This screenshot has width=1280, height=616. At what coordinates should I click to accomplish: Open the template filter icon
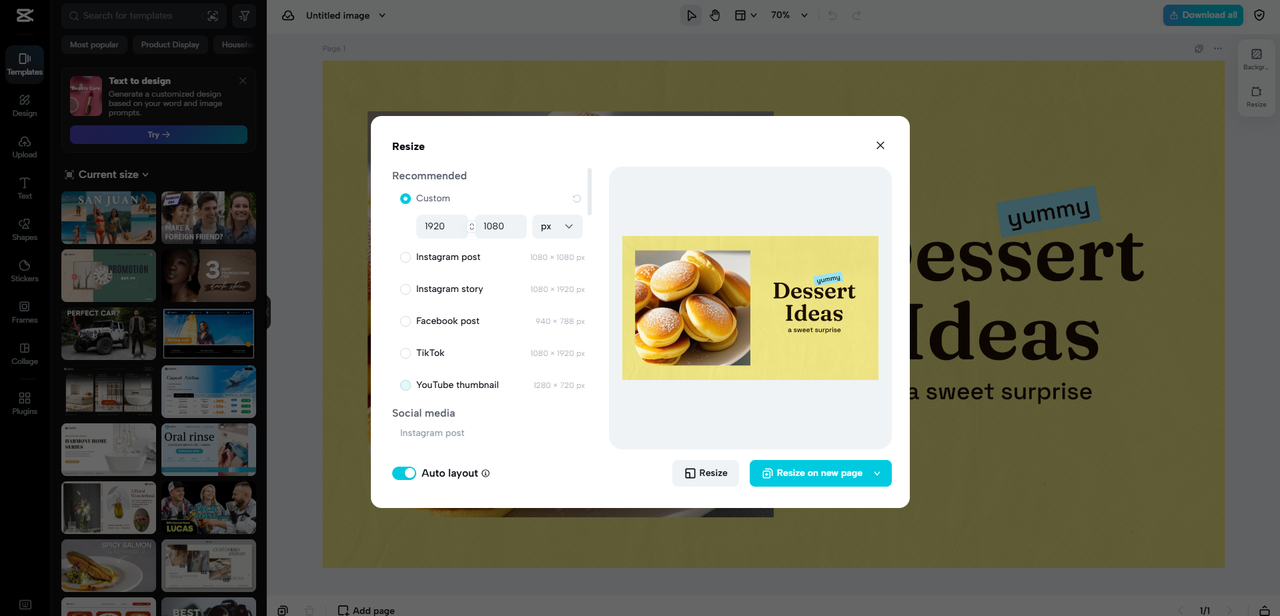click(x=244, y=16)
